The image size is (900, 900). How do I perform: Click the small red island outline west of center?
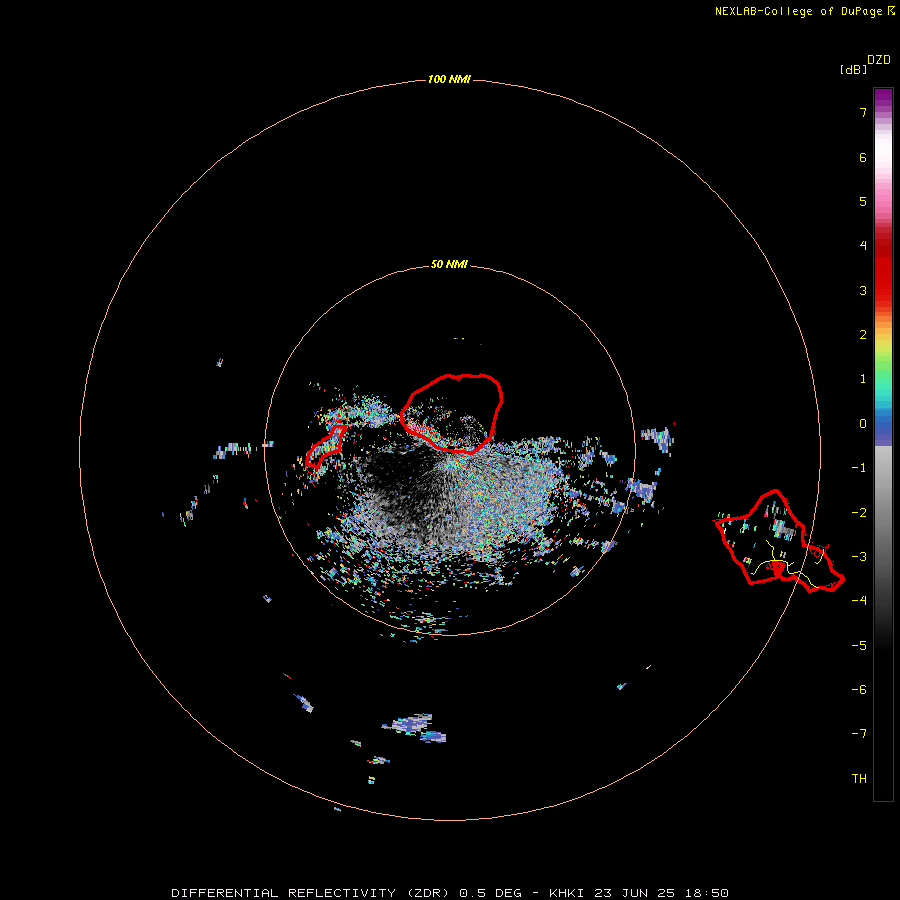(325, 446)
